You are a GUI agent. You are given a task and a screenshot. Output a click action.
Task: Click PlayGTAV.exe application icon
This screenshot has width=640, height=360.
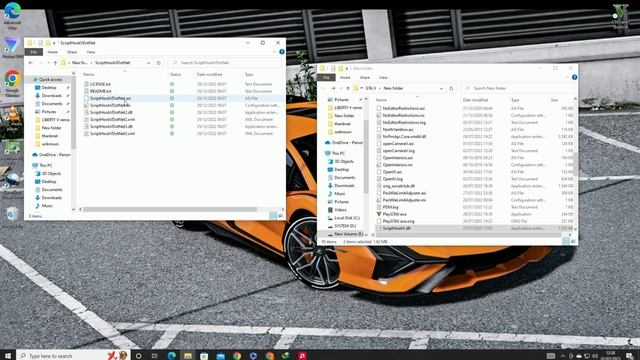pyautogui.click(x=379, y=214)
